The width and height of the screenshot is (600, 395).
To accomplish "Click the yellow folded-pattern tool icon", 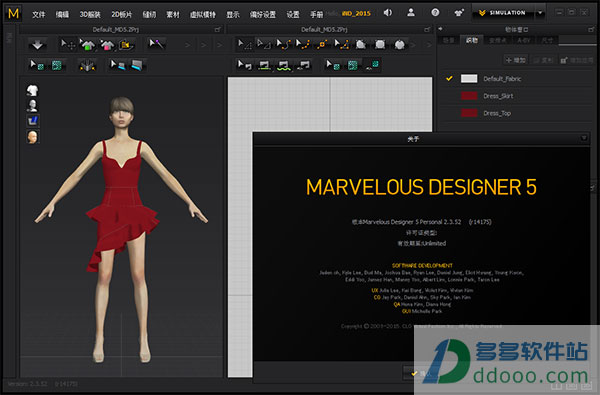I will coord(126,45).
